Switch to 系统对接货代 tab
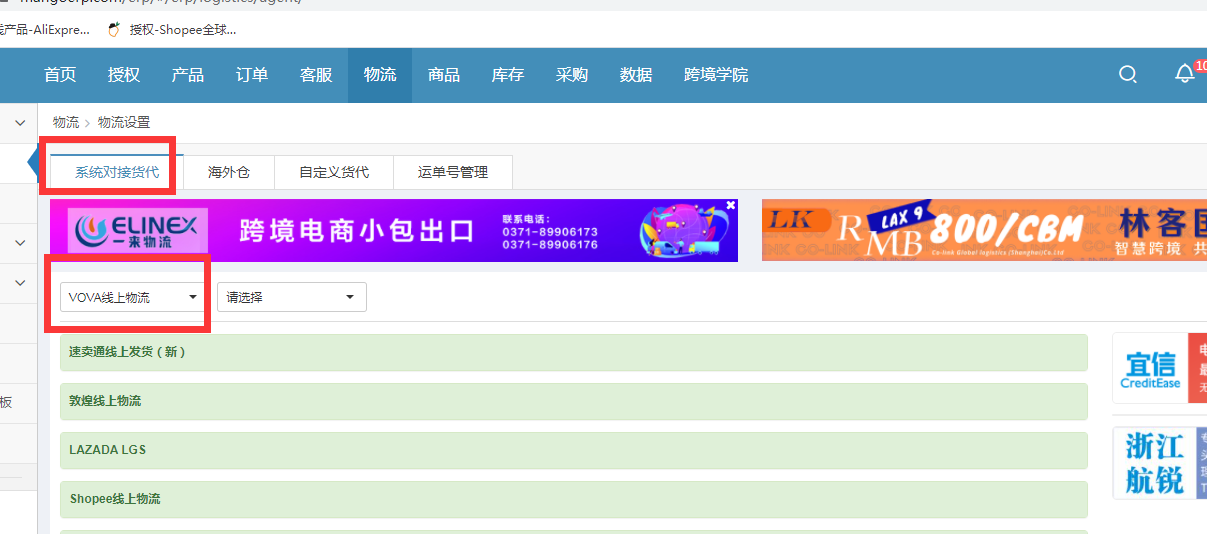 117,172
